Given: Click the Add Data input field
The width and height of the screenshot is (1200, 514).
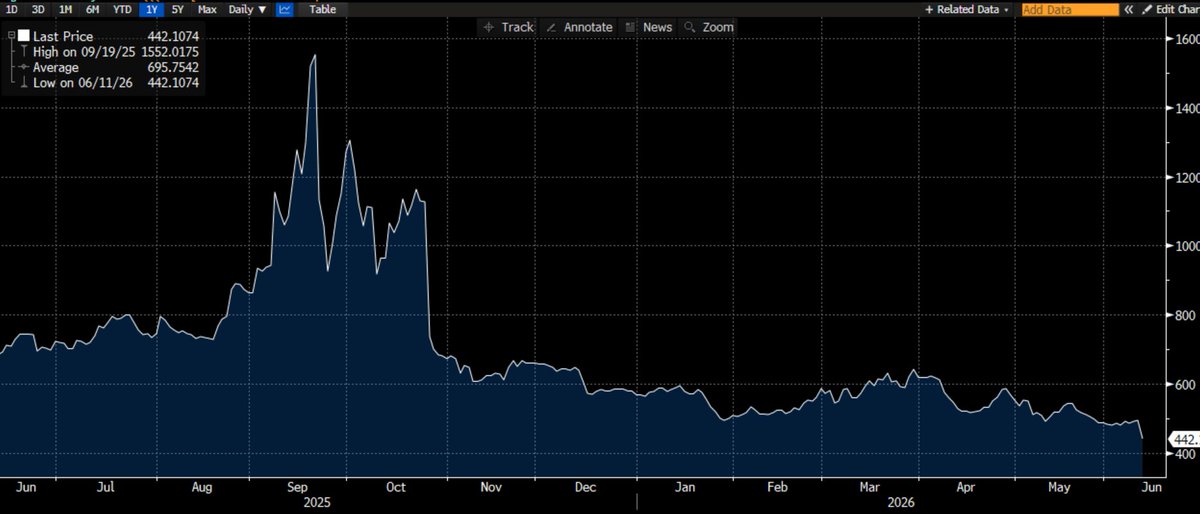Looking at the screenshot, I should [x=1070, y=9].
